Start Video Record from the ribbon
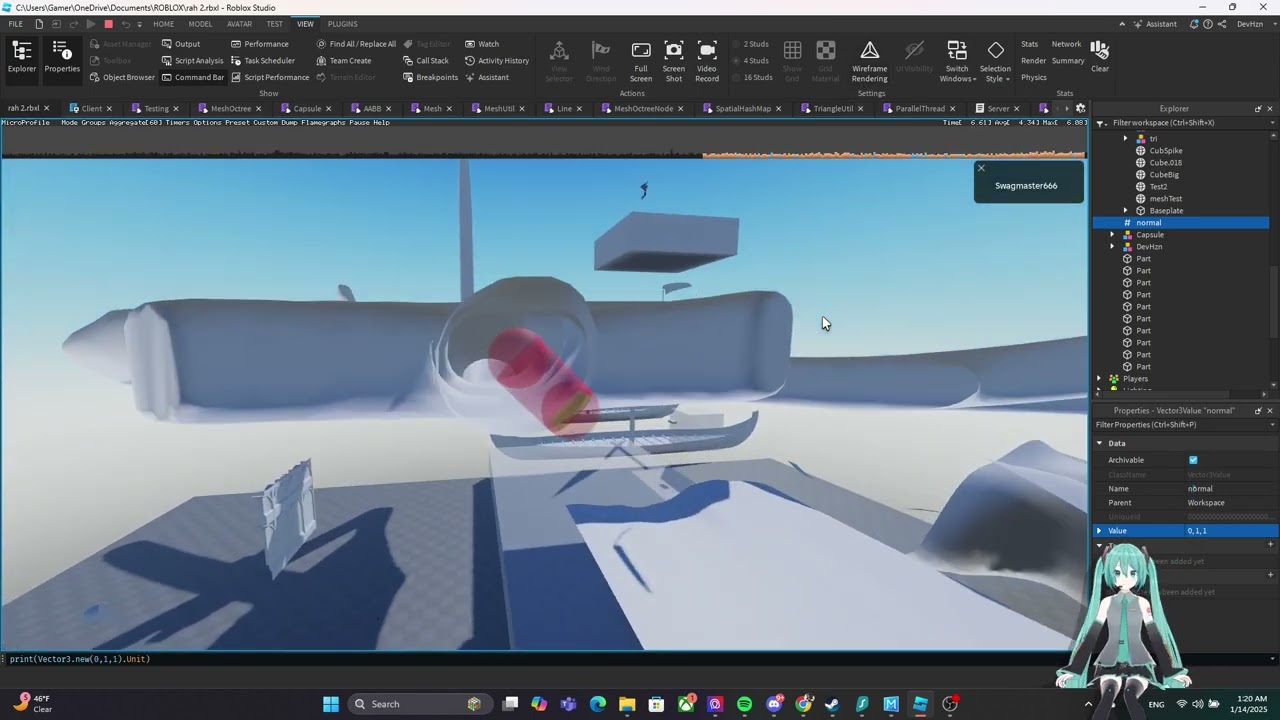This screenshot has width=1280, height=720. click(706, 60)
